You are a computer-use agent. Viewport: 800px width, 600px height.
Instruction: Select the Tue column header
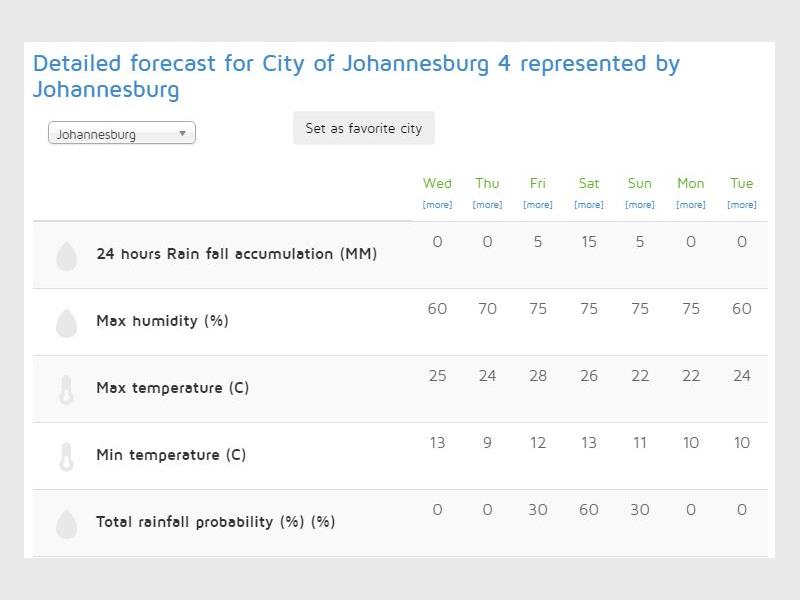point(742,183)
